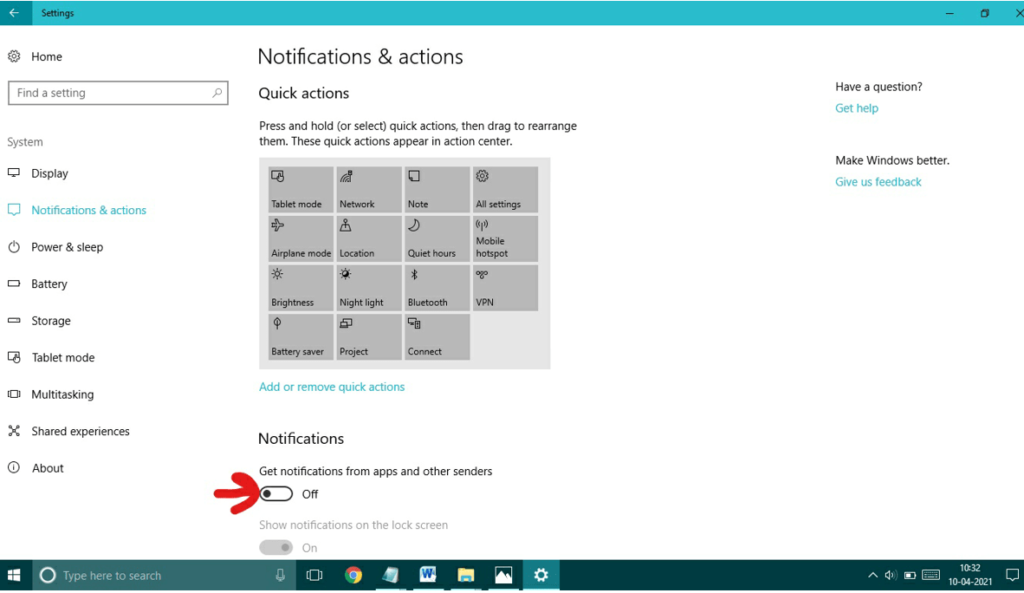This screenshot has width=1024, height=593.
Task: Enable notifications from apps and other senders
Action: 275,493
